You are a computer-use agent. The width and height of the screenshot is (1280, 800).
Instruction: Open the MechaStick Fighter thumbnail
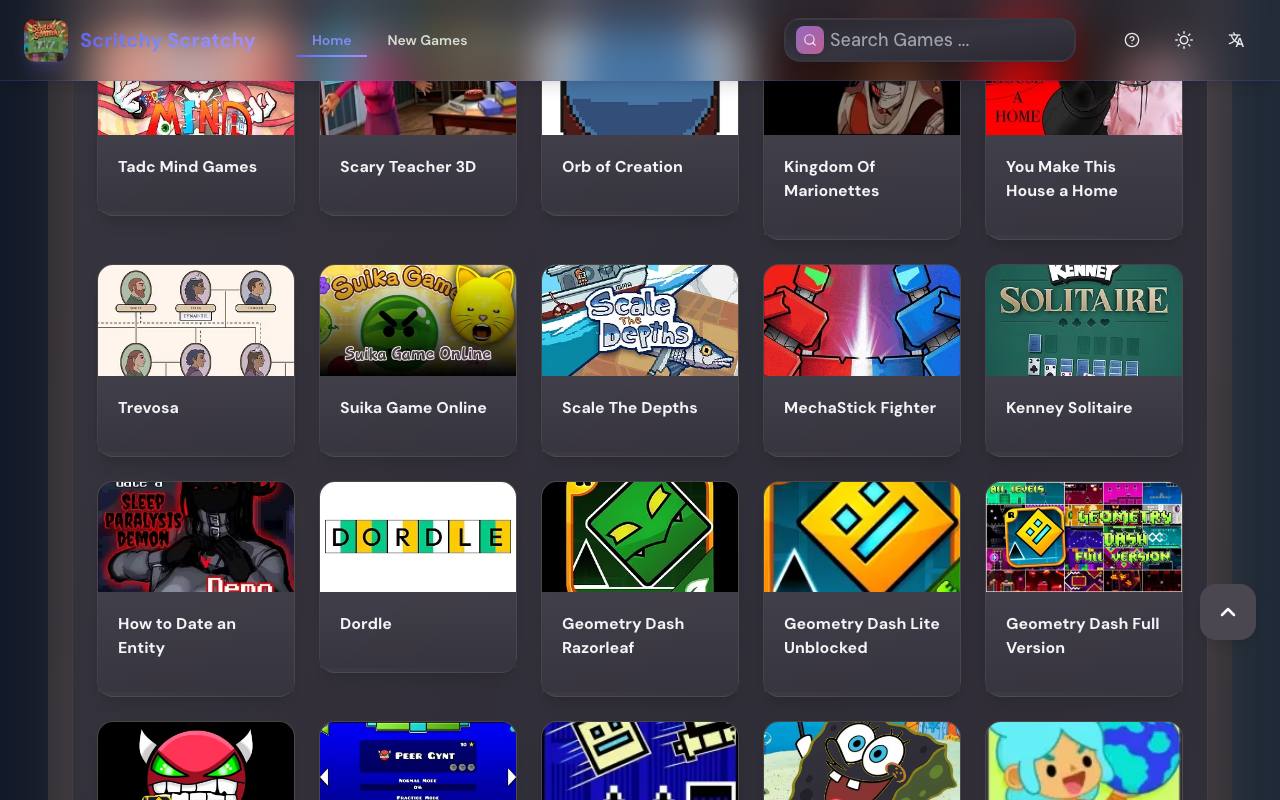(x=862, y=321)
